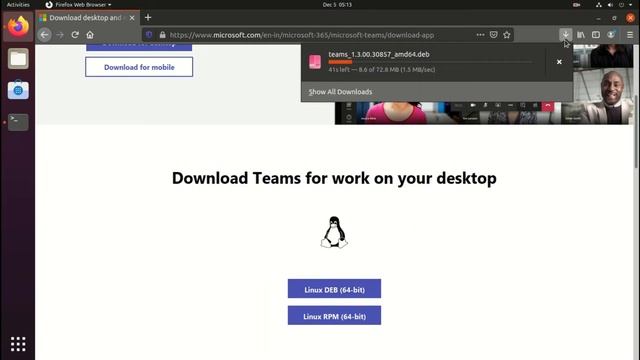
Task: Open page actions three-dot menu
Action: point(480,35)
